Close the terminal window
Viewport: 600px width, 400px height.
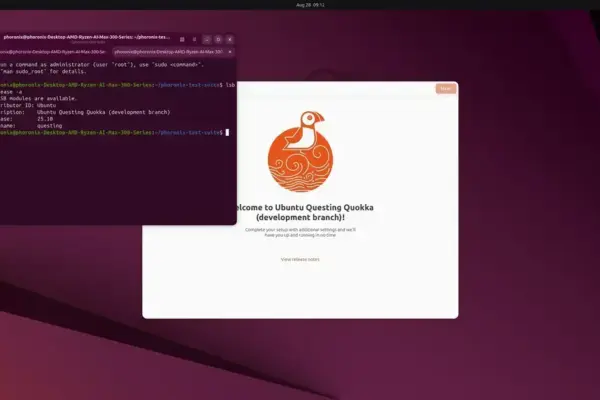230,39
